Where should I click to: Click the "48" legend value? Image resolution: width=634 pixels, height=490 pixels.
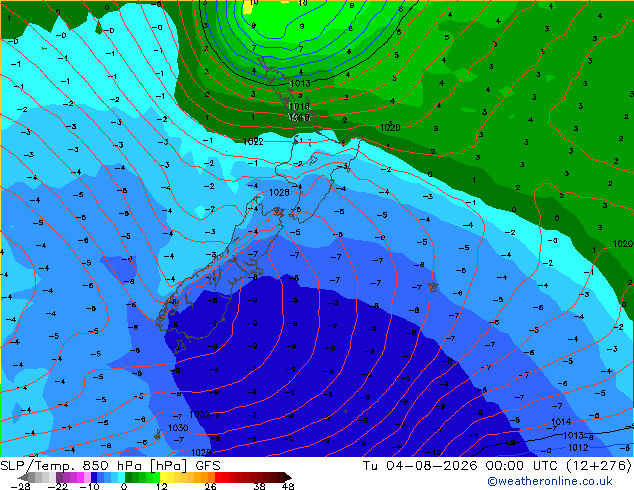(x=288, y=486)
